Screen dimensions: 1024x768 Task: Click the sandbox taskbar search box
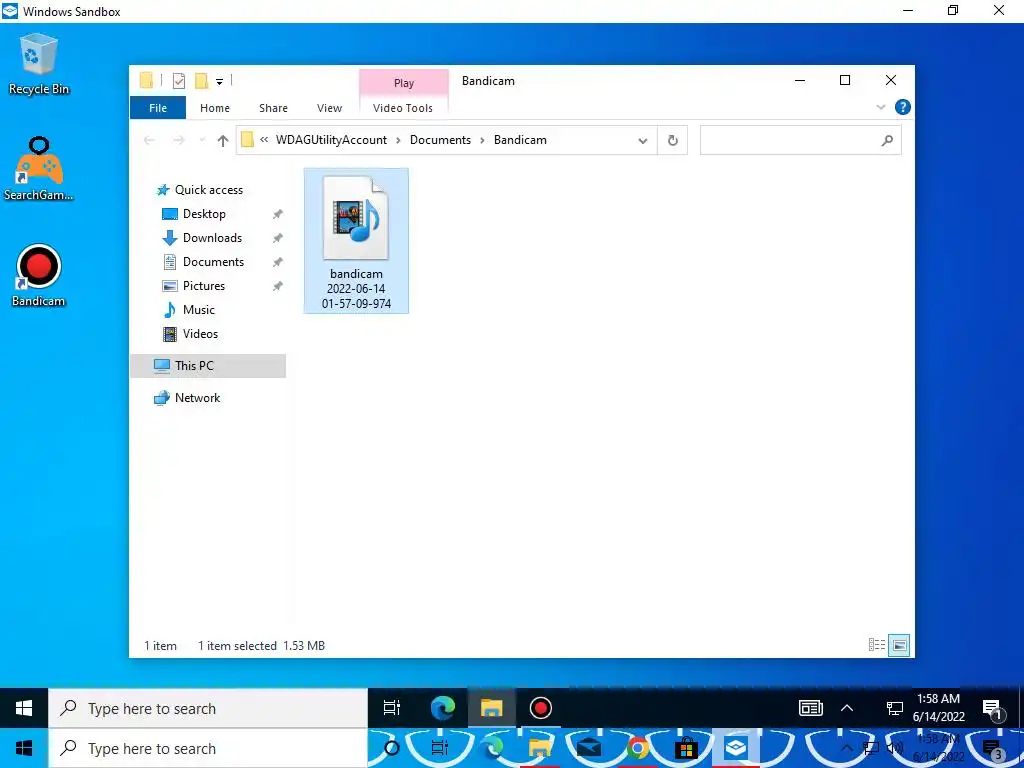point(208,709)
